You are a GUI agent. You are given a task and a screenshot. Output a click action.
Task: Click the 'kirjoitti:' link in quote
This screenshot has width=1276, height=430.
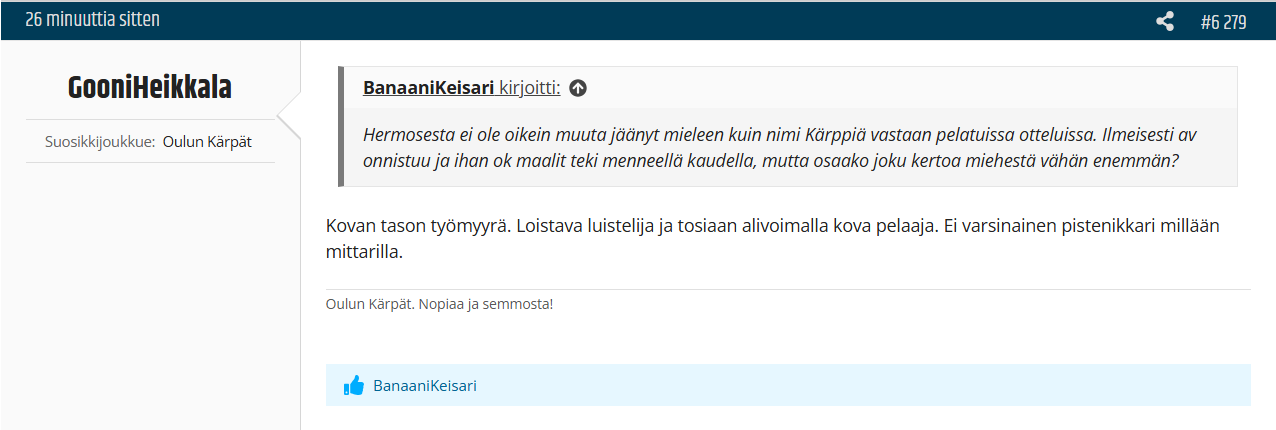[529, 88]
